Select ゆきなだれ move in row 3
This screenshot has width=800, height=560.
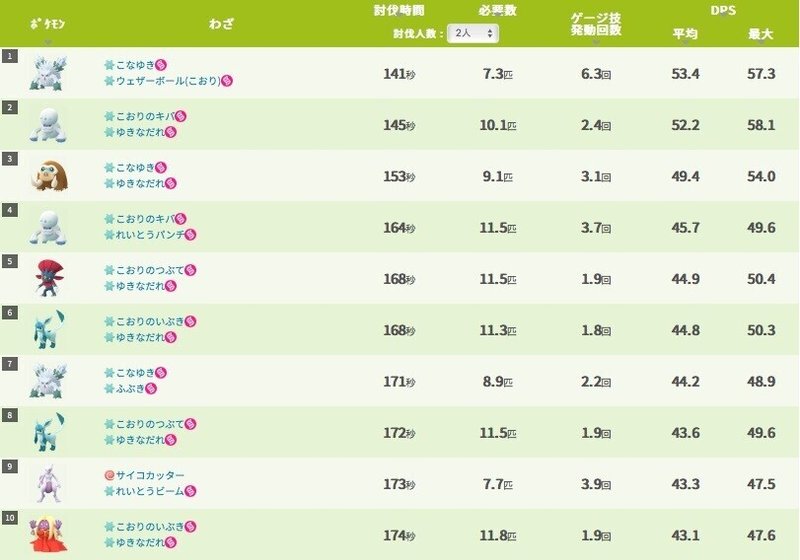(x=140, y=183)
